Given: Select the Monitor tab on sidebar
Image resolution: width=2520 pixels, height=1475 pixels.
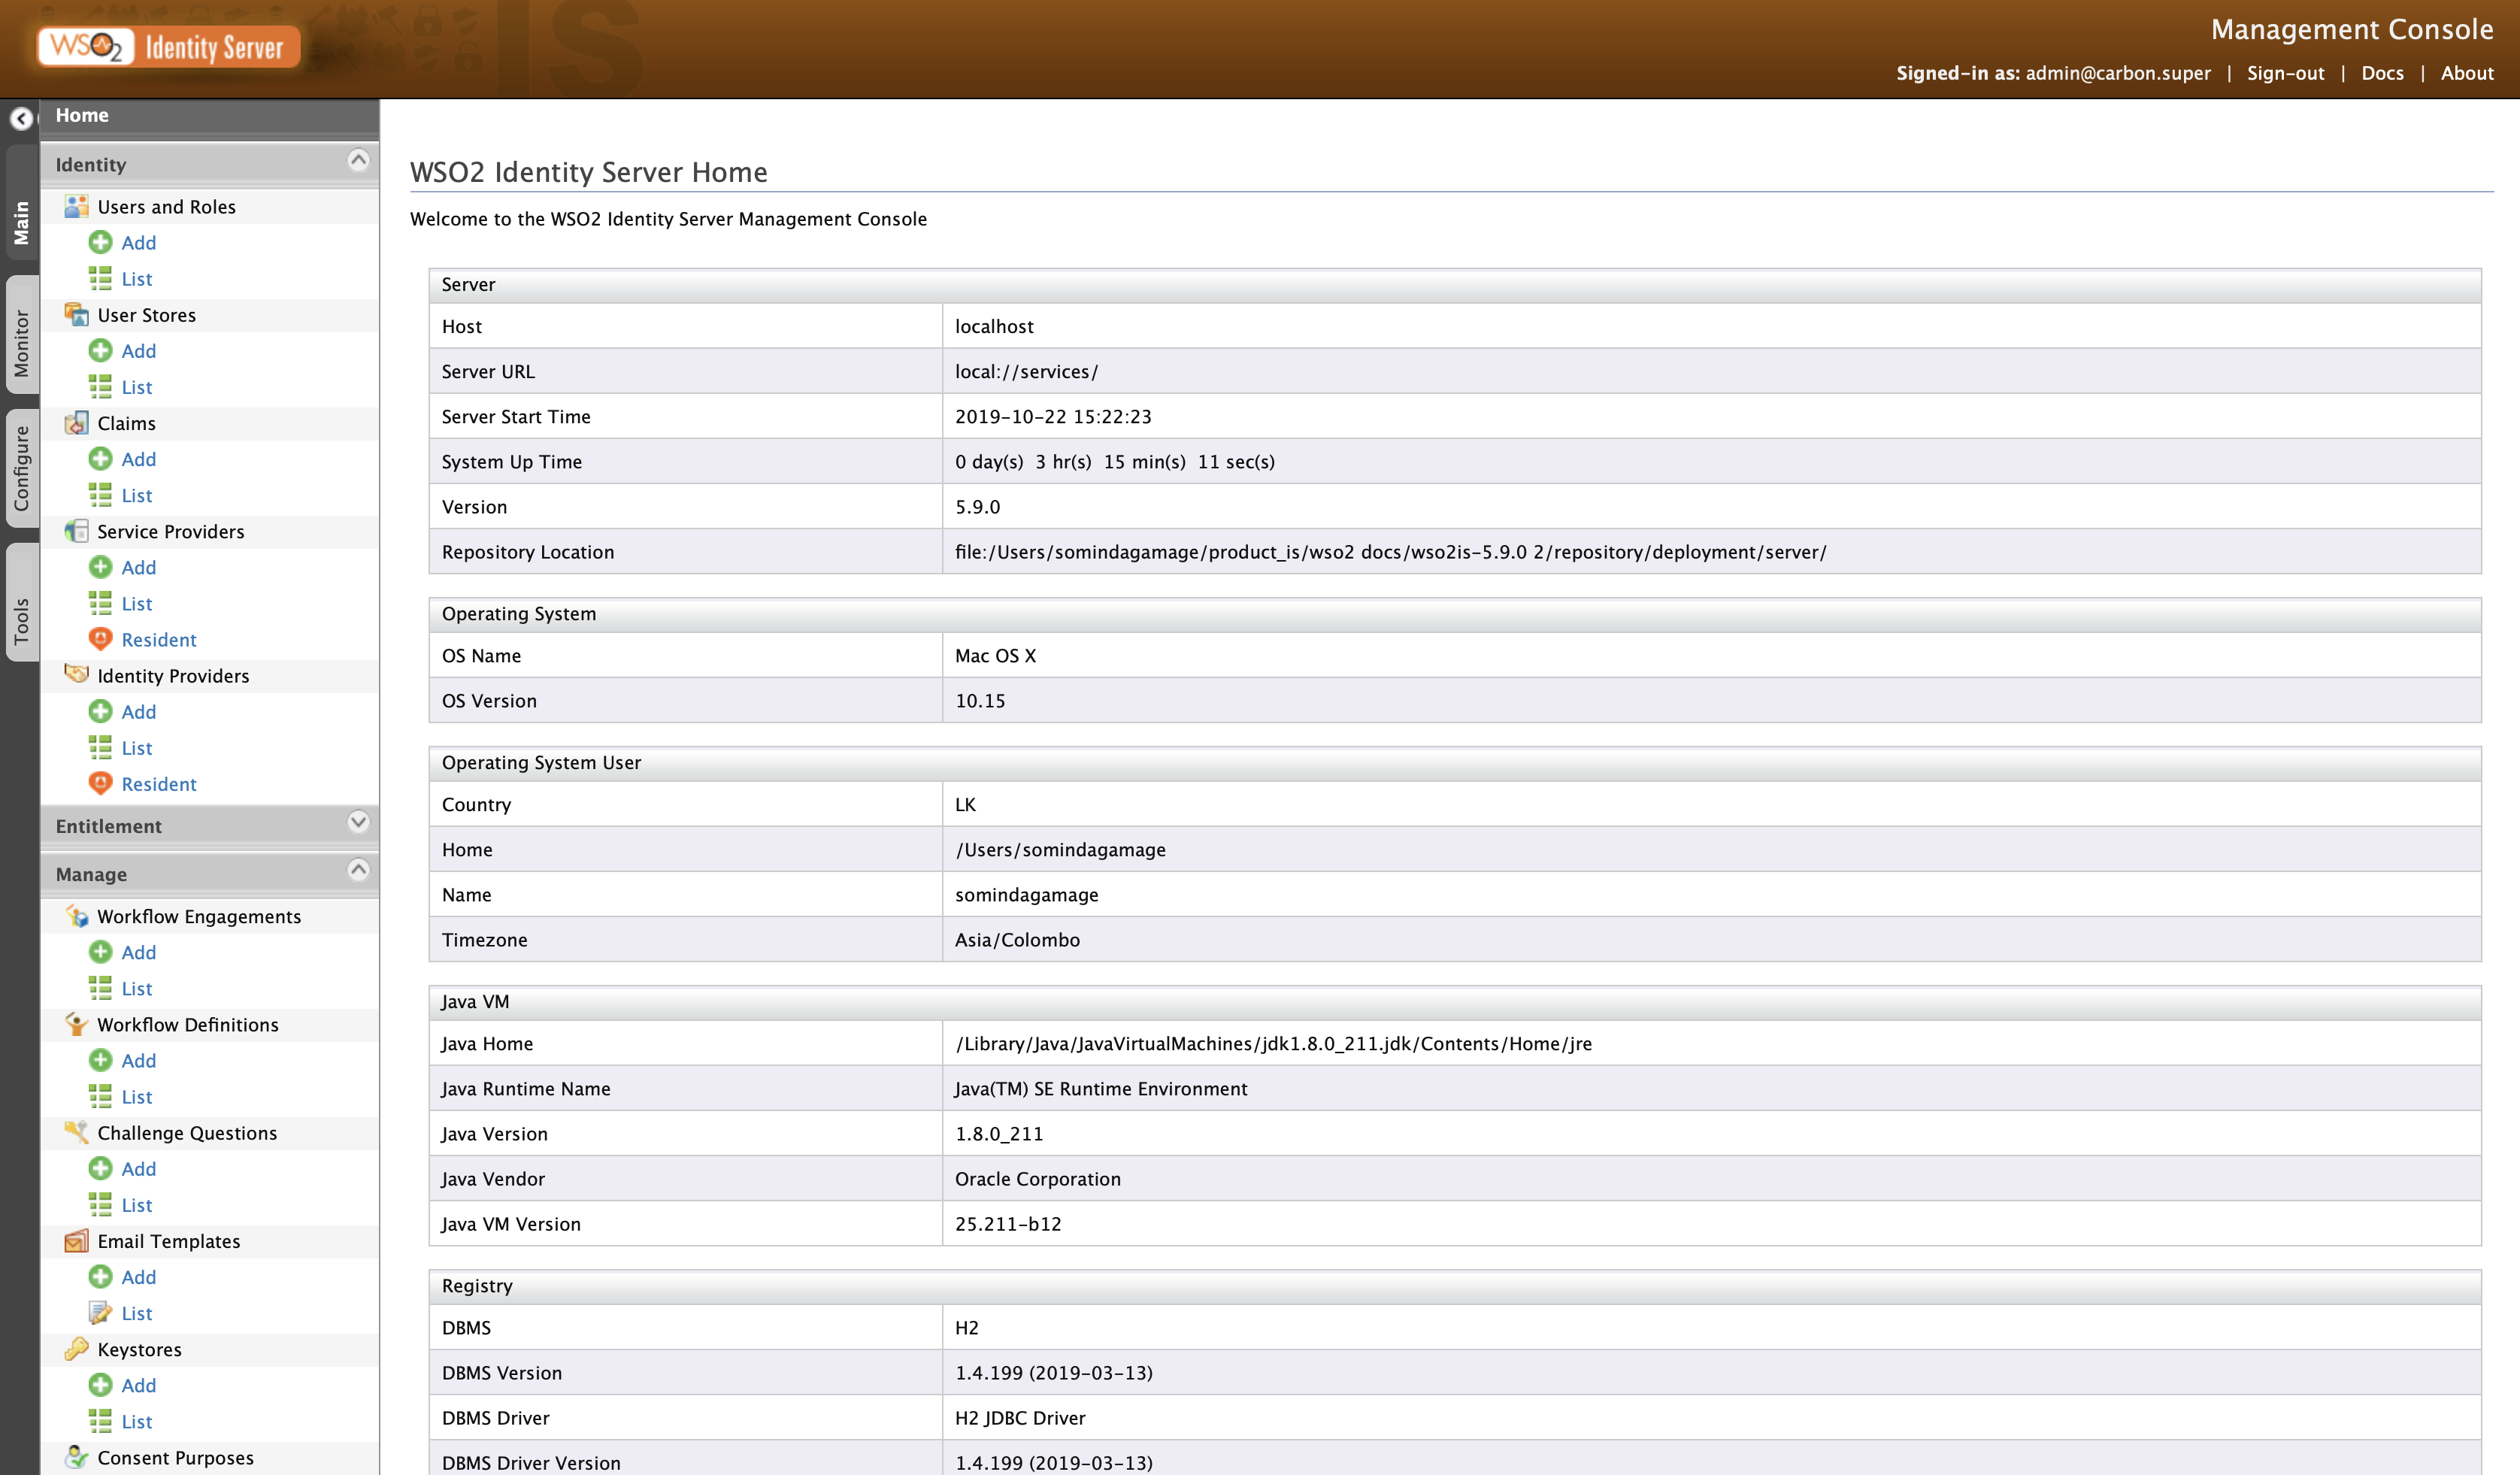Looking at the screenshot, I should (21, 346).
